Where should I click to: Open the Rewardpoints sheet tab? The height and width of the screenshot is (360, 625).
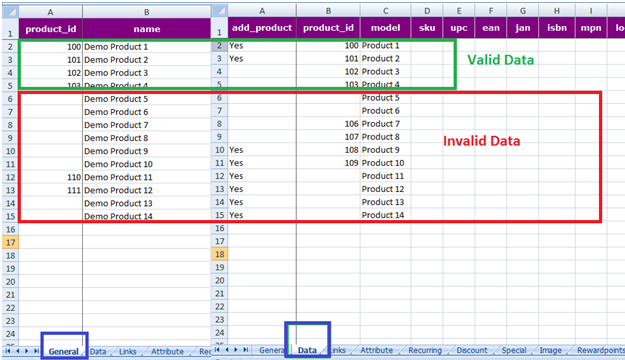point(601,350)
